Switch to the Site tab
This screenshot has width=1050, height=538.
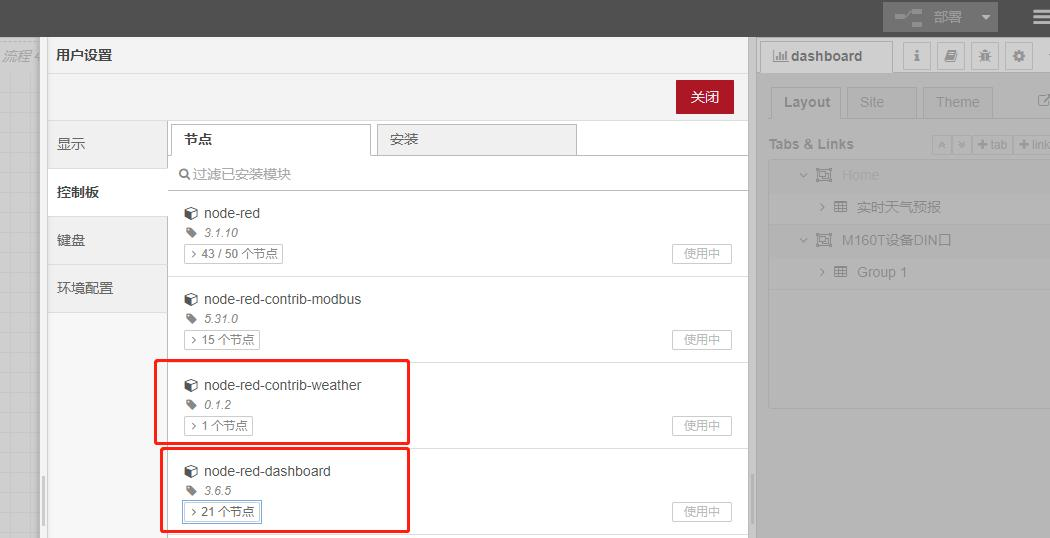click(x=882, y=103)
